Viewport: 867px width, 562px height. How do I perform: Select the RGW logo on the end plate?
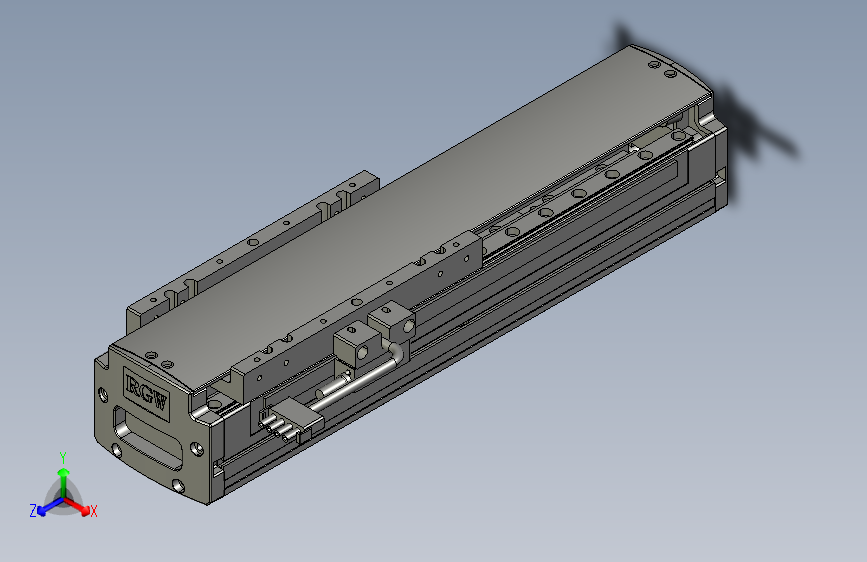tap(147, 393)
